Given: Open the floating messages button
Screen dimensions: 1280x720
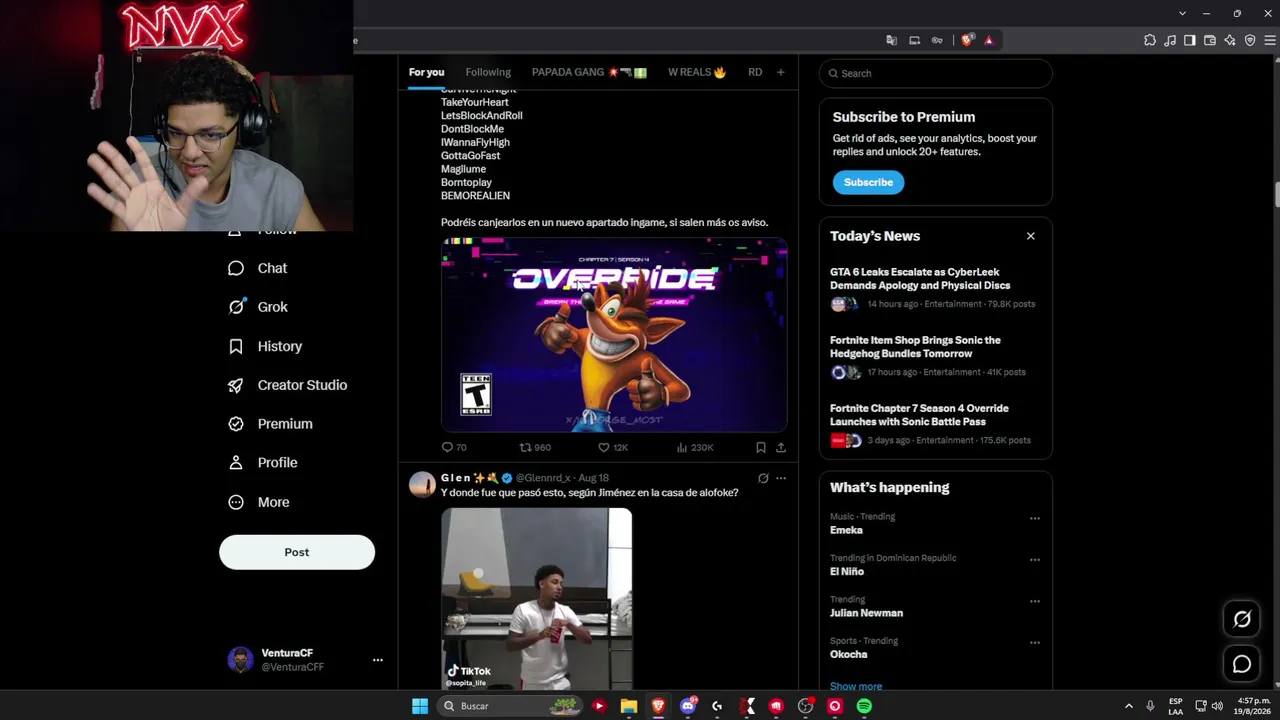Looking at the screenshot, I should (1242, 664).
